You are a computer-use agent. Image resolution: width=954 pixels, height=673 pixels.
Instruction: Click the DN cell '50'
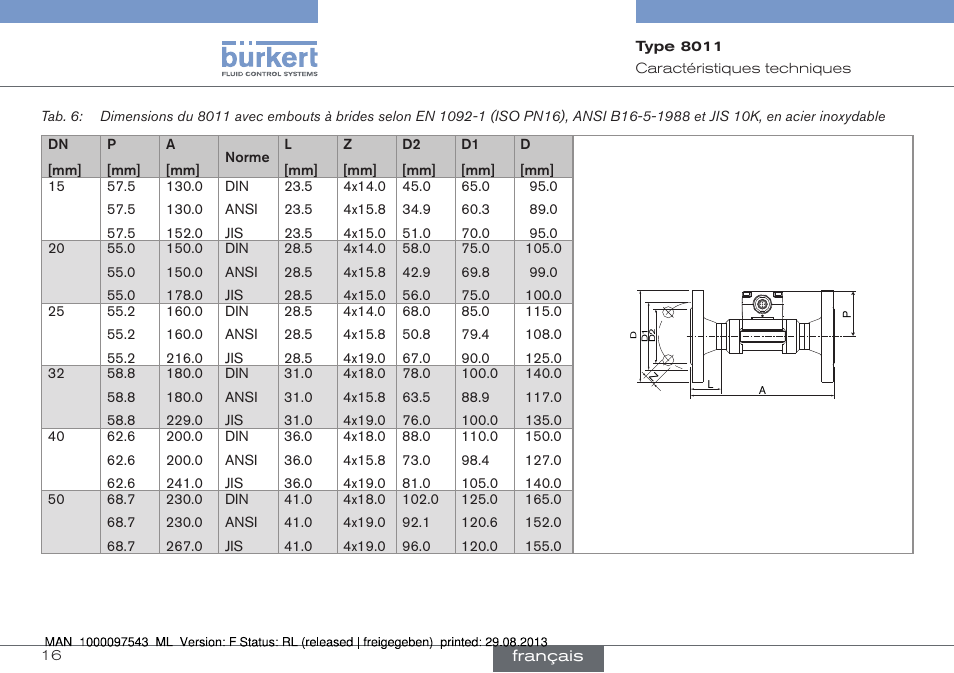tap(56, 499)
